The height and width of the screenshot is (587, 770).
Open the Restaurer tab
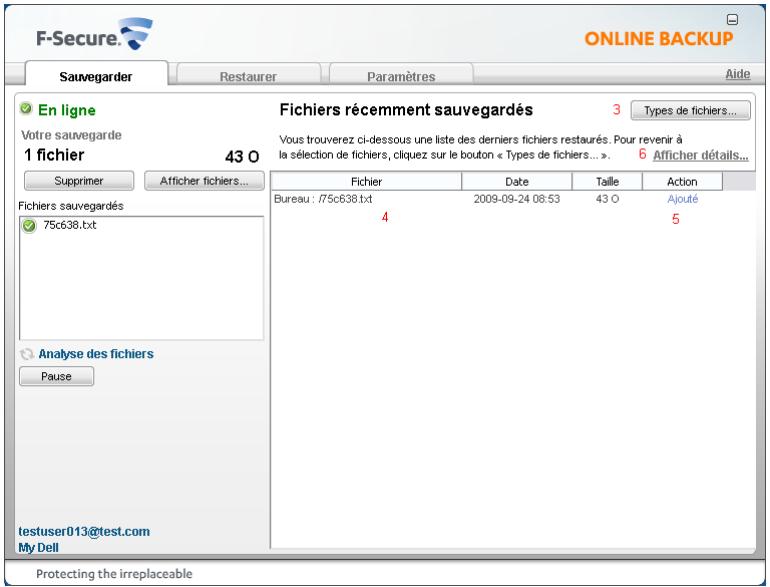point(248,76)
